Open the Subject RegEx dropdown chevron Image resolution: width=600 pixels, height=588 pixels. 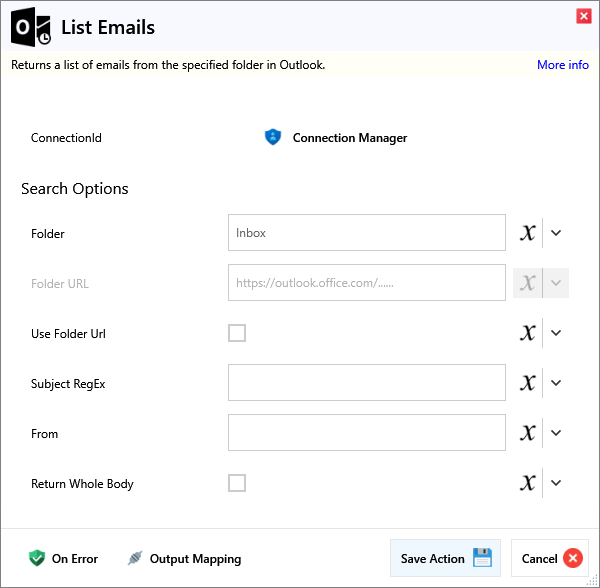click(x=557, y=383)
